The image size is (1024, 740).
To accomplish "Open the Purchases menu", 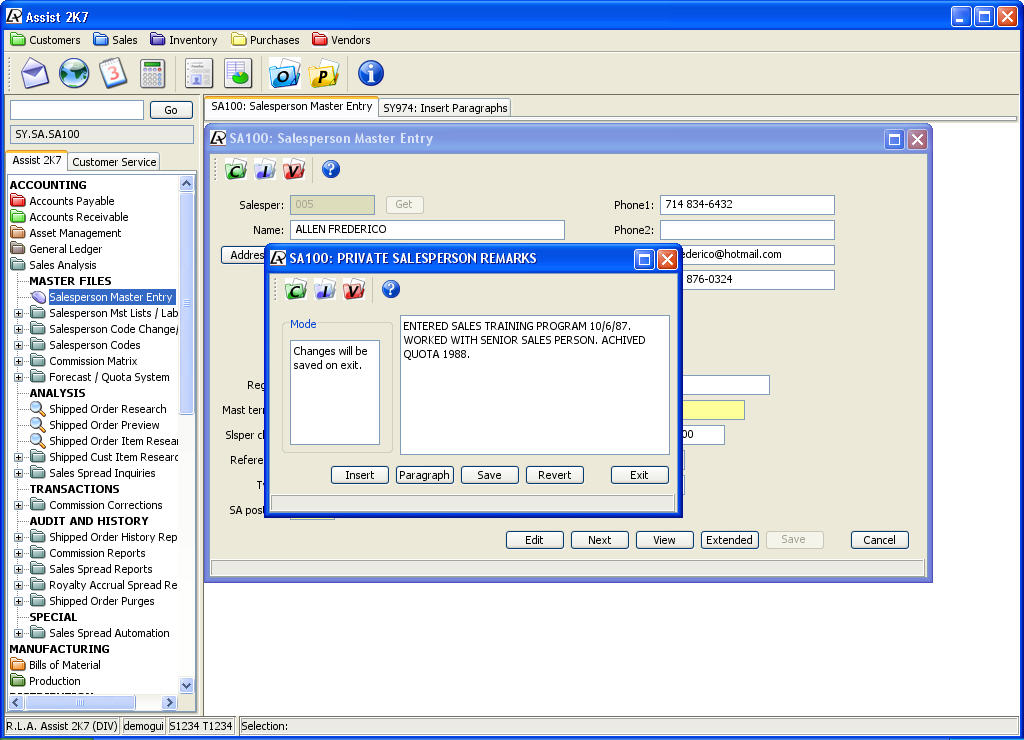I will (x=266, y=40).
